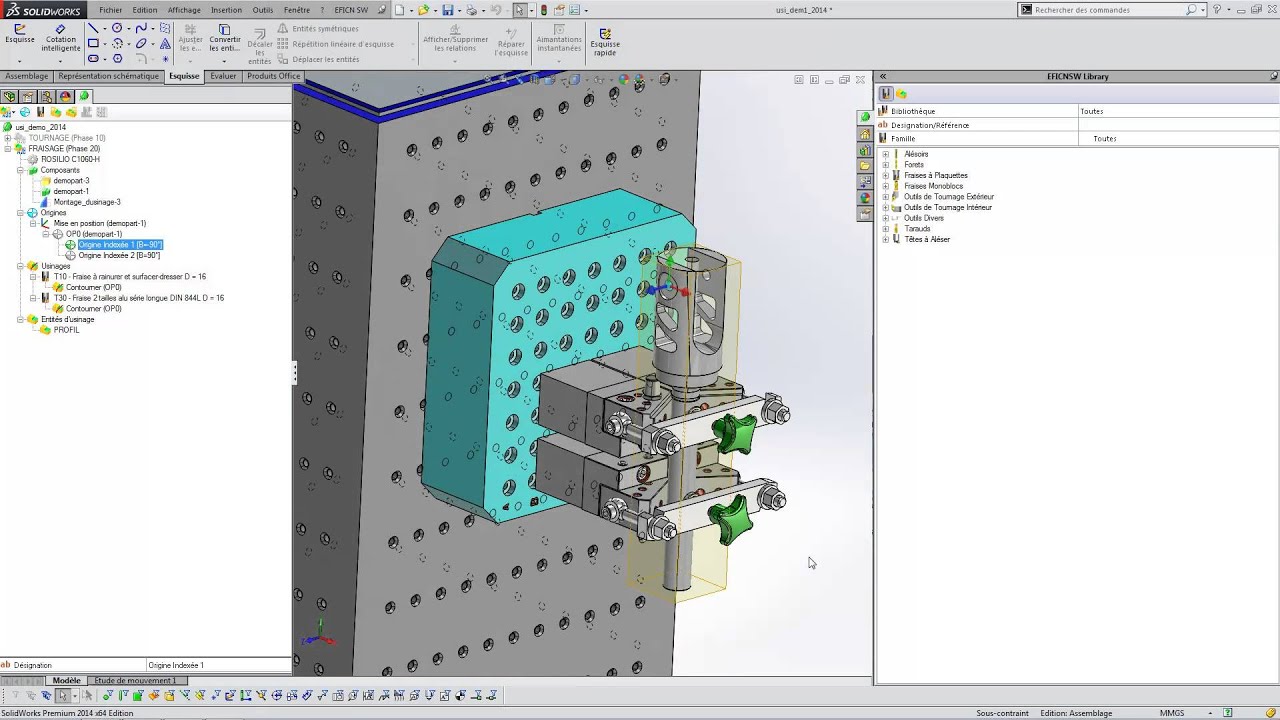Click yellow-green icon in EFICNSW Library toolbar

(x=901, y=94)
